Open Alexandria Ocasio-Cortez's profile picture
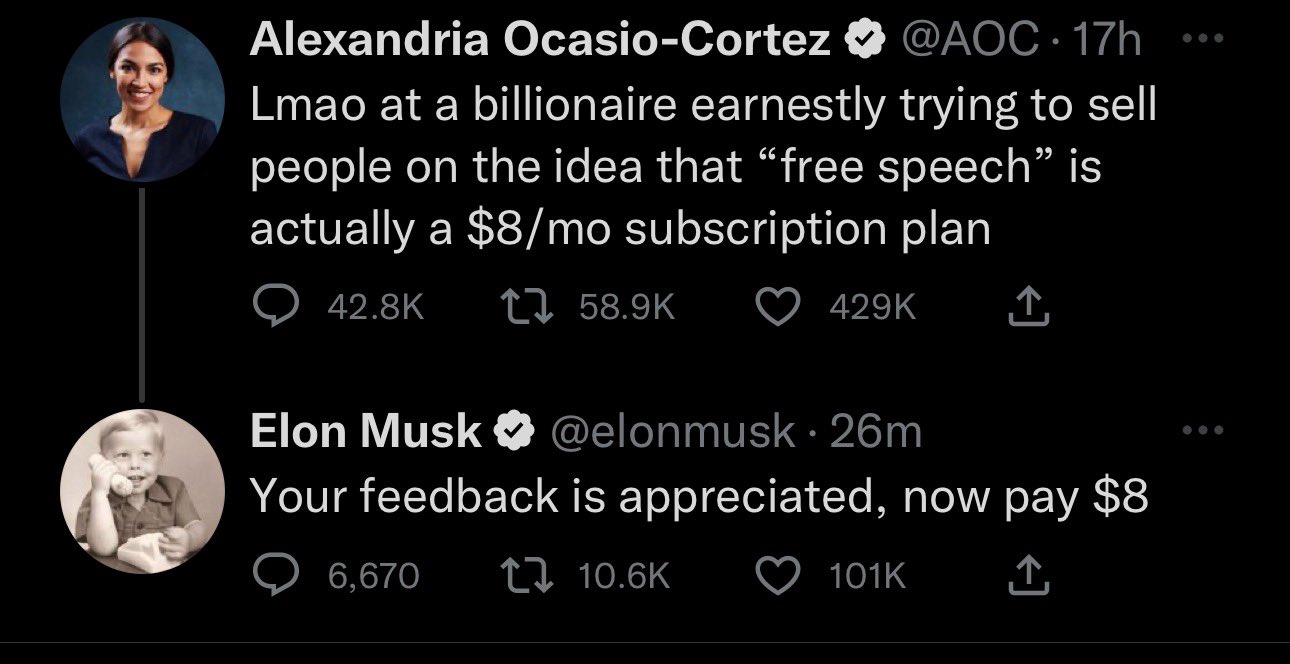This screenshot has height=664, width=1290. pyautogui.click(x=140, y=103)
